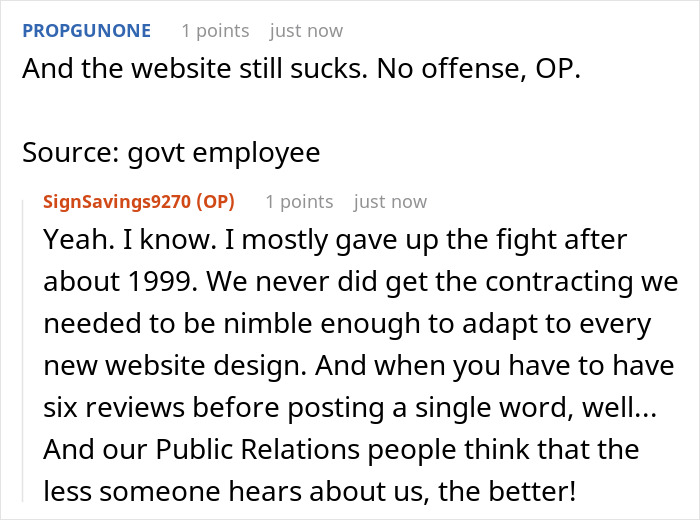Click the points score beside SignSavings9270
Viewport: 700px width, 520px height.
pyautogui.click(x=296, y=202)
